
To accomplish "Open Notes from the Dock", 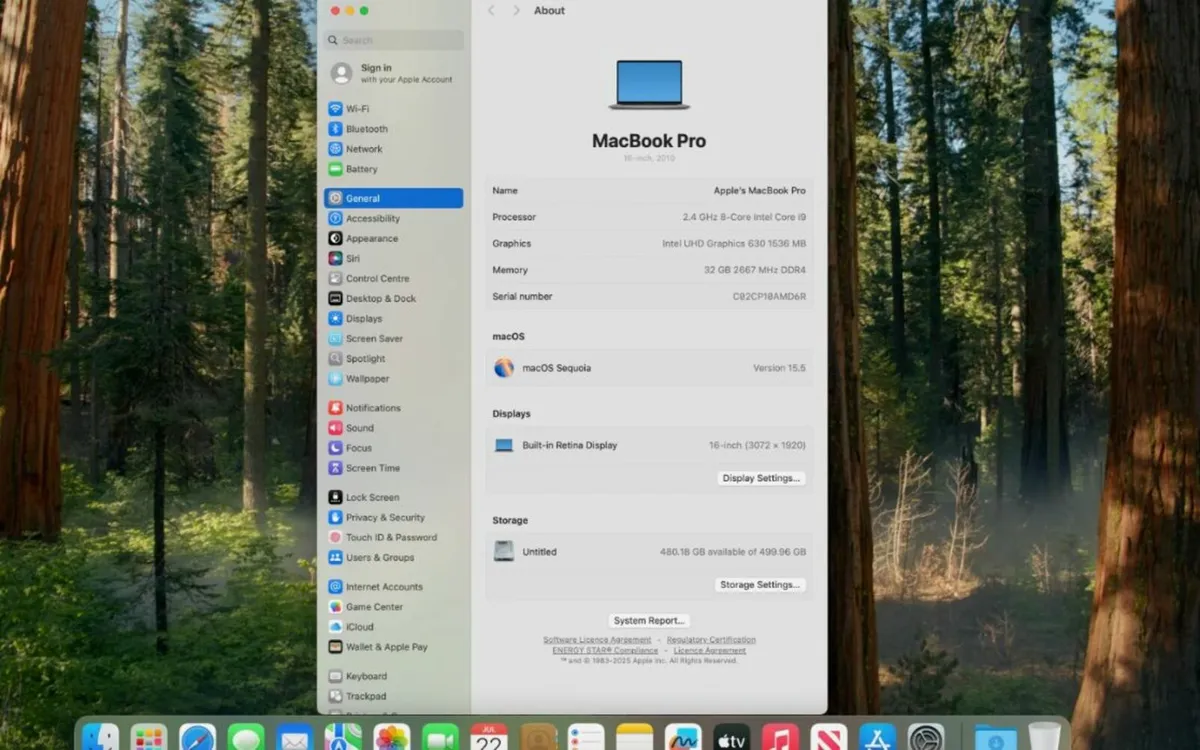I will click(635, 738).
